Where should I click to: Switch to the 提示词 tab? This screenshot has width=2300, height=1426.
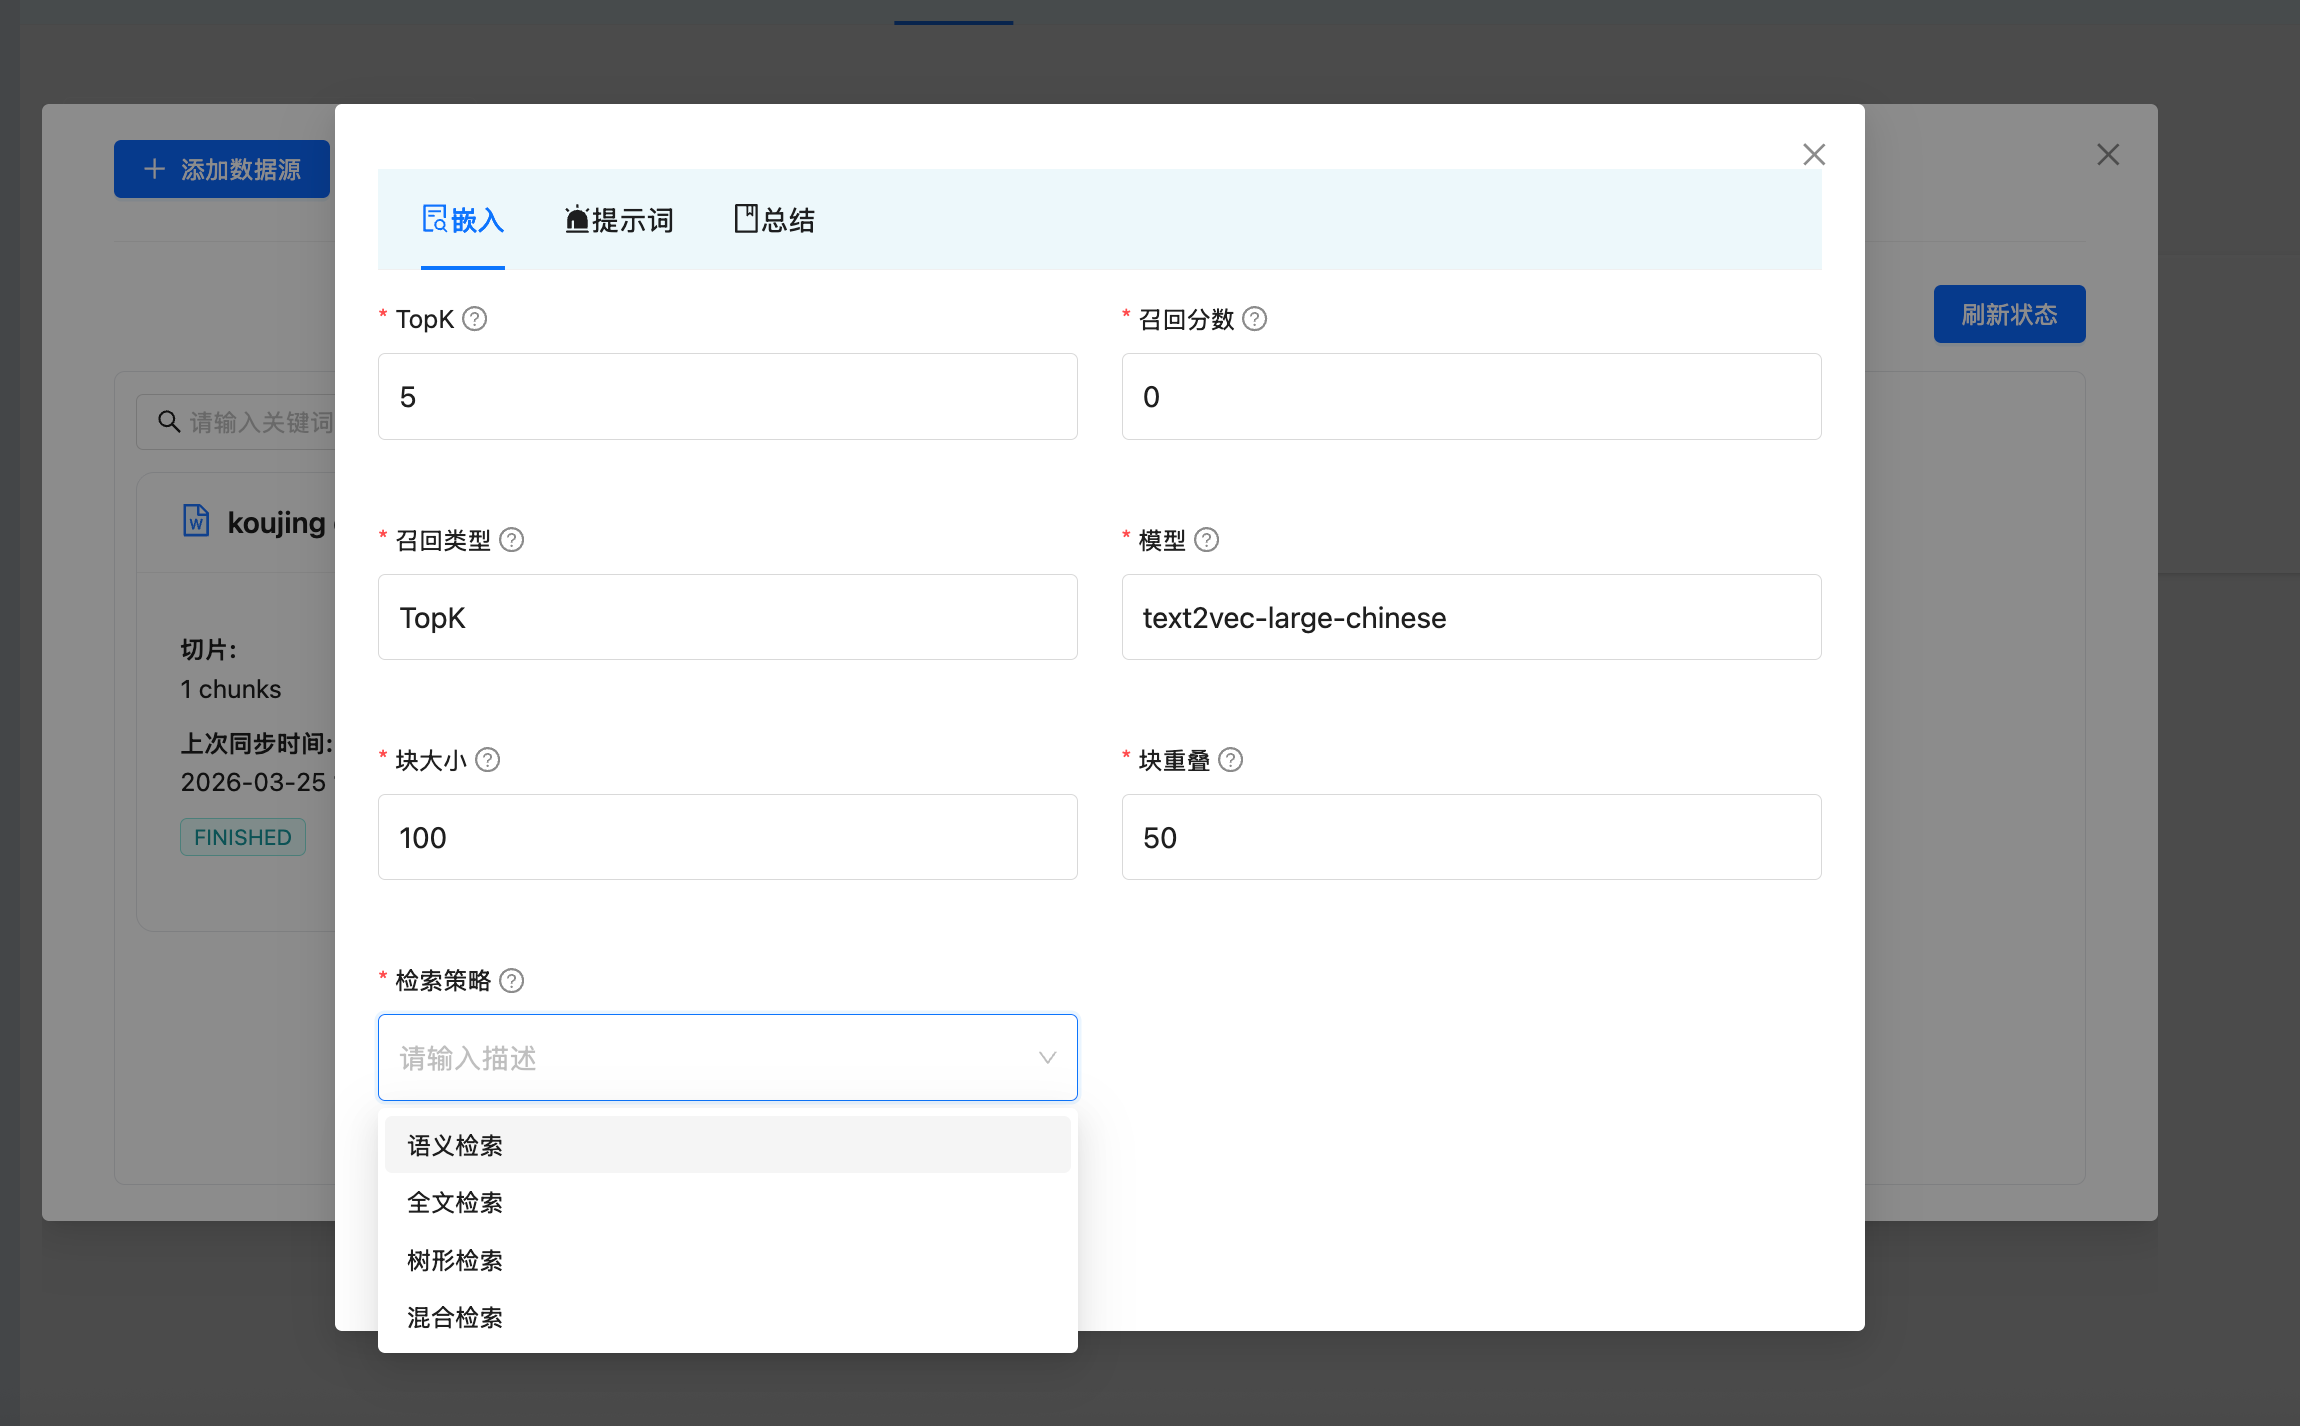(x=619, y=220)
